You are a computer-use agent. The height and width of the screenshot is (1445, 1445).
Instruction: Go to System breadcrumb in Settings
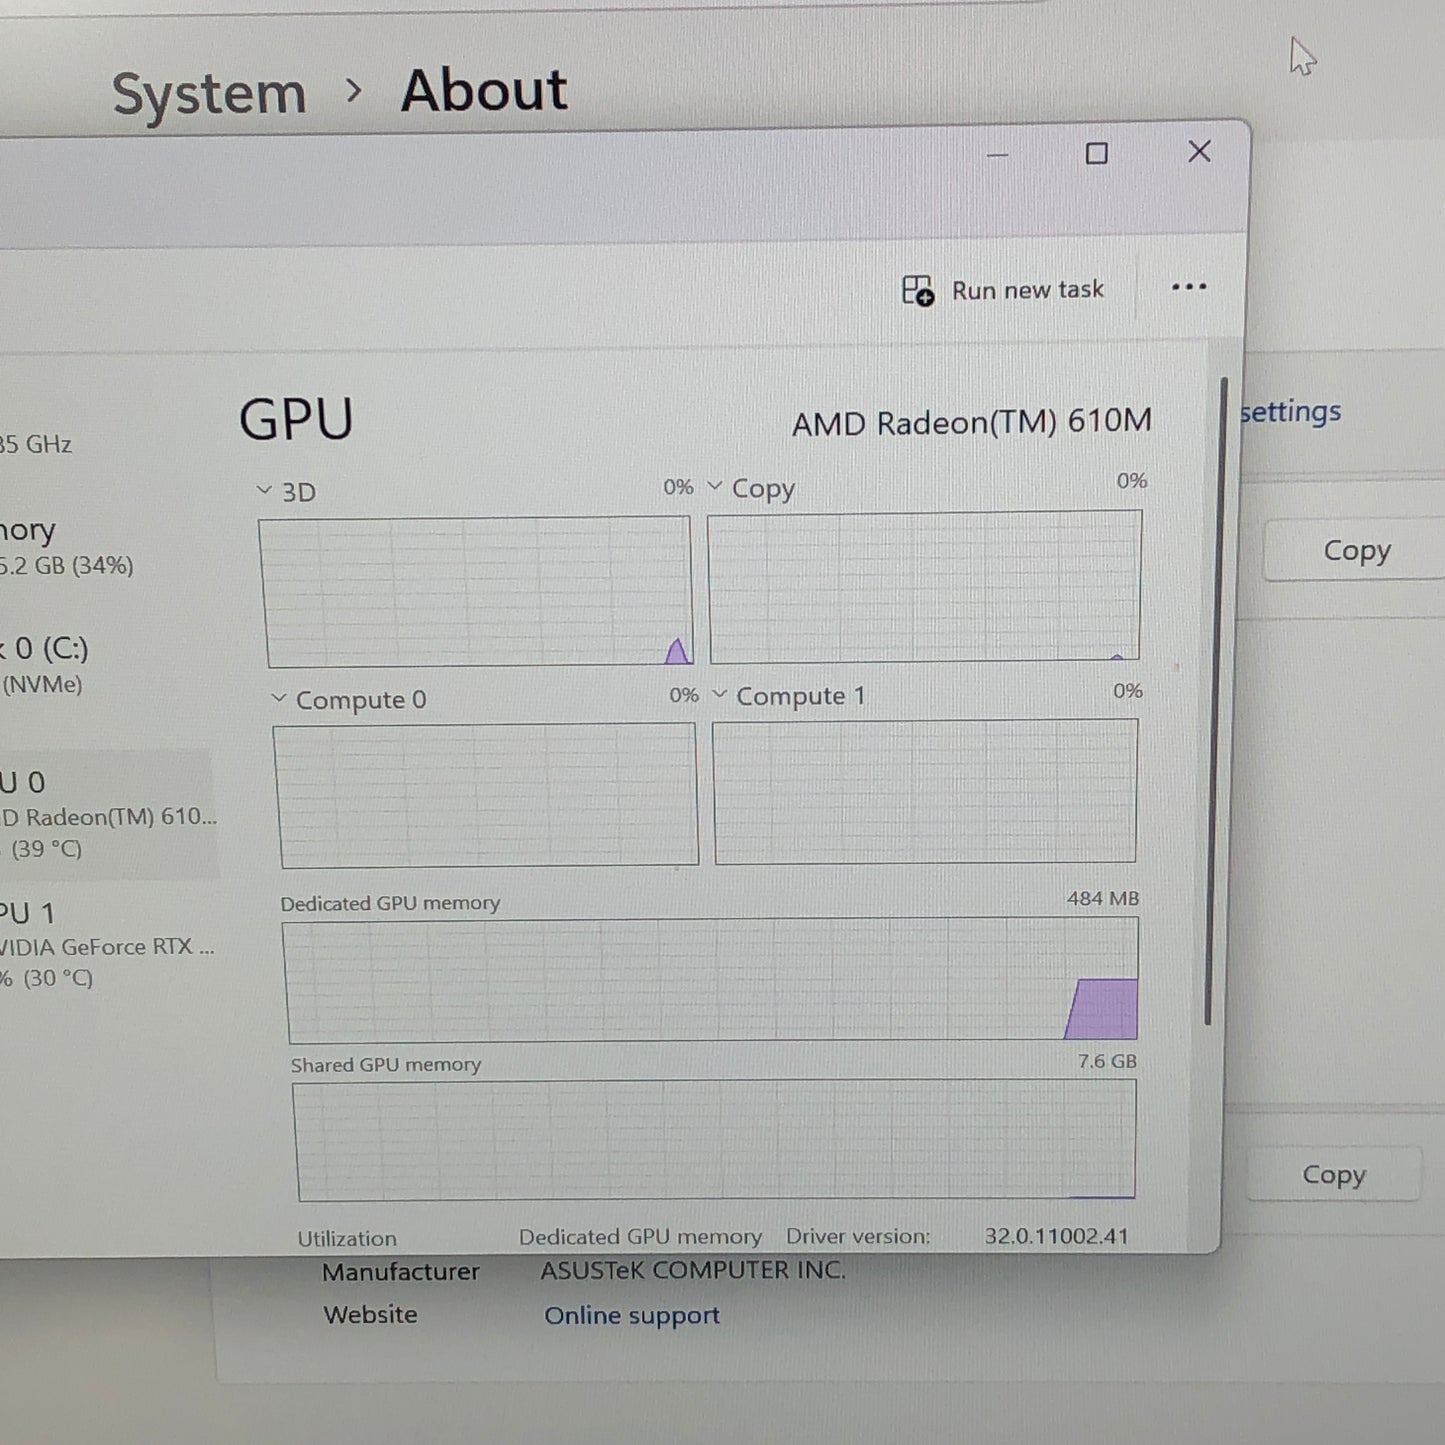point(209,94)
